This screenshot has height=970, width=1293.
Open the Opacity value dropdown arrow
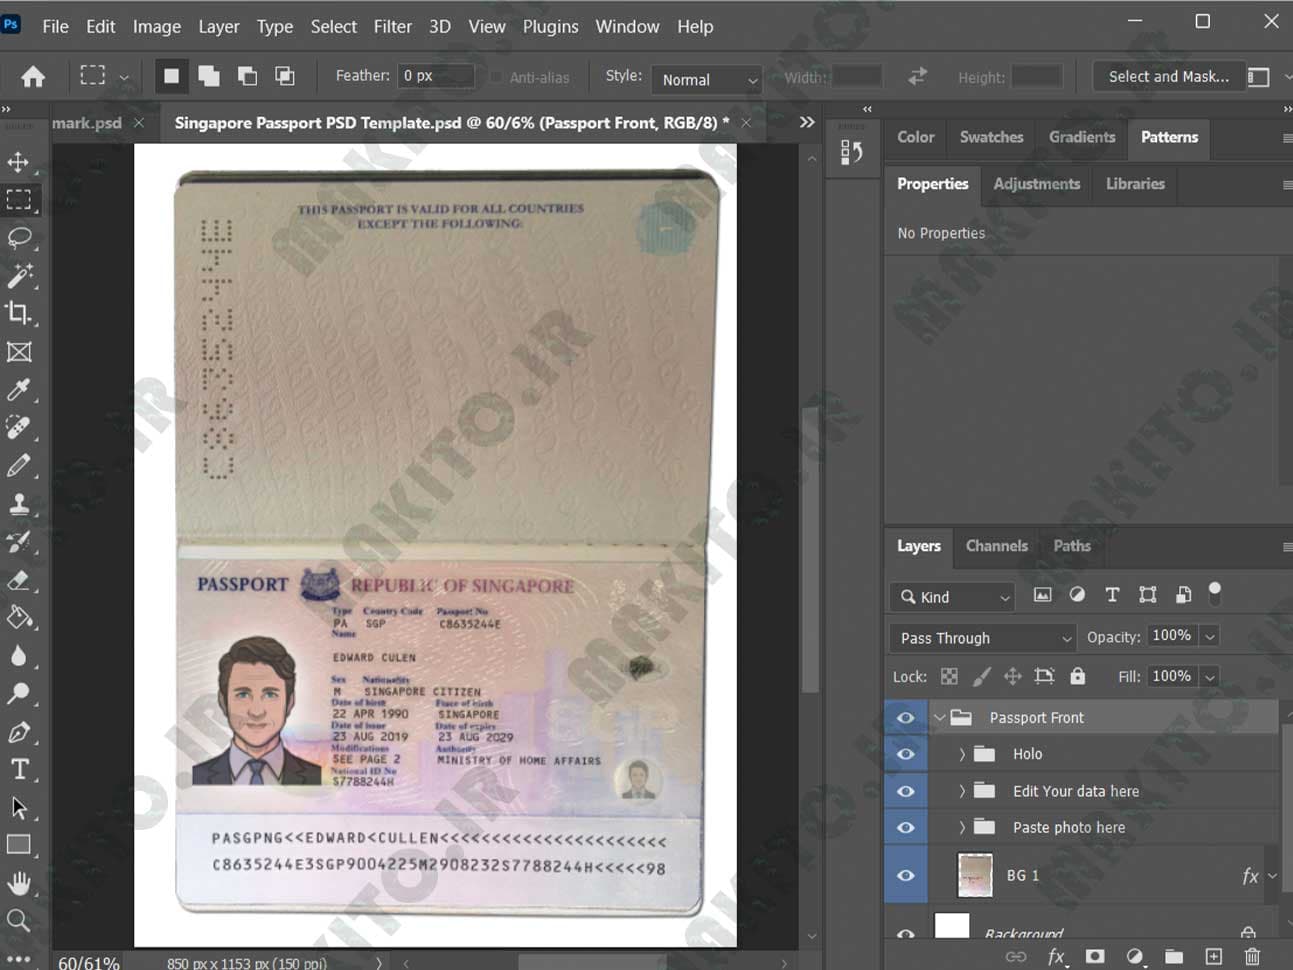pos(1210,637)
